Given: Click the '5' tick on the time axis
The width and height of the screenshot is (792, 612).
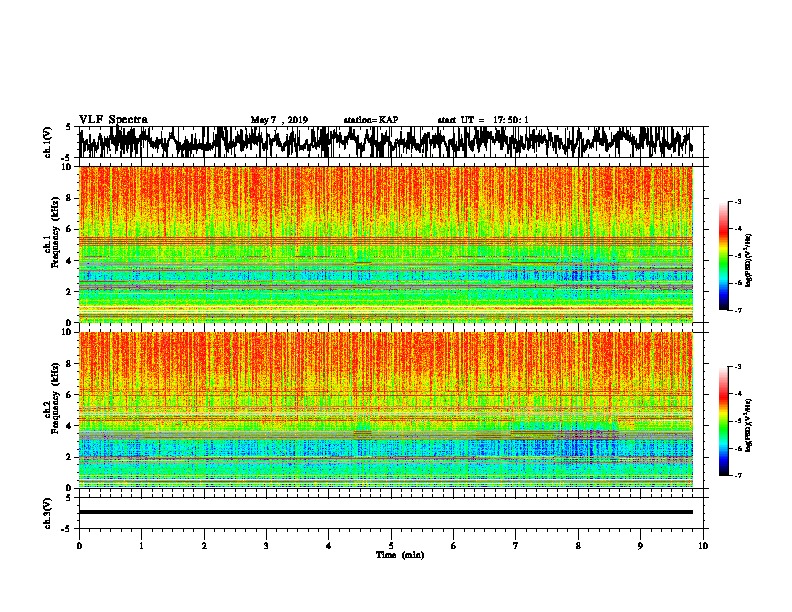Looking at the screenshot, I should (391, 546).
